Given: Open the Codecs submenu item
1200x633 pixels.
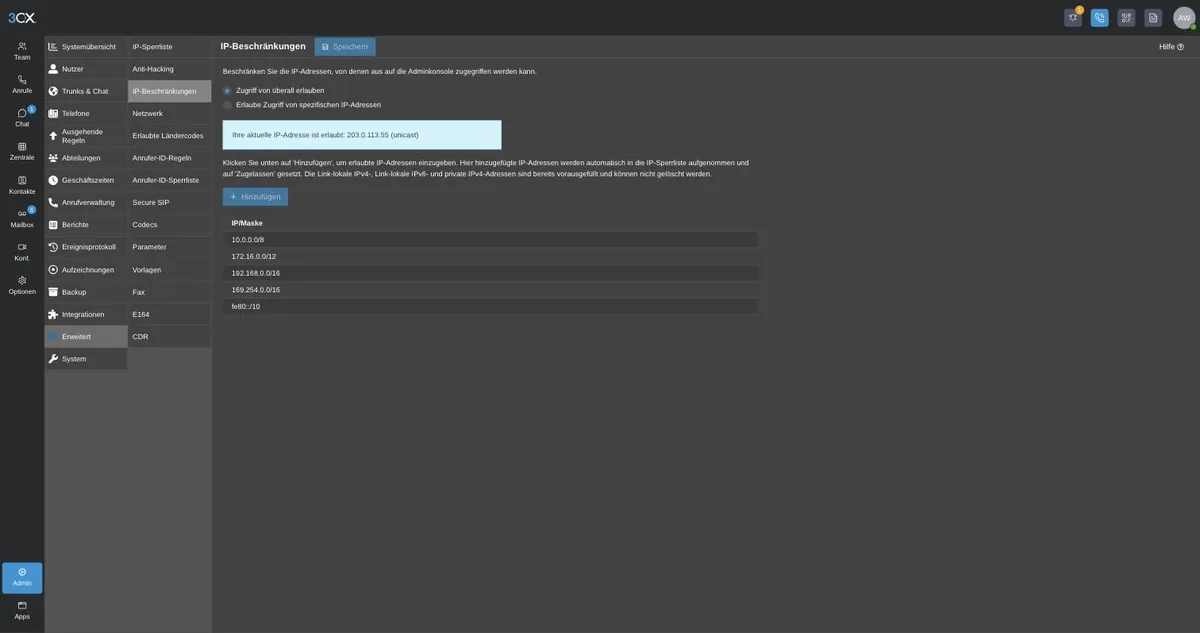Looking at the screenshot, I should [x=170, y=225].
